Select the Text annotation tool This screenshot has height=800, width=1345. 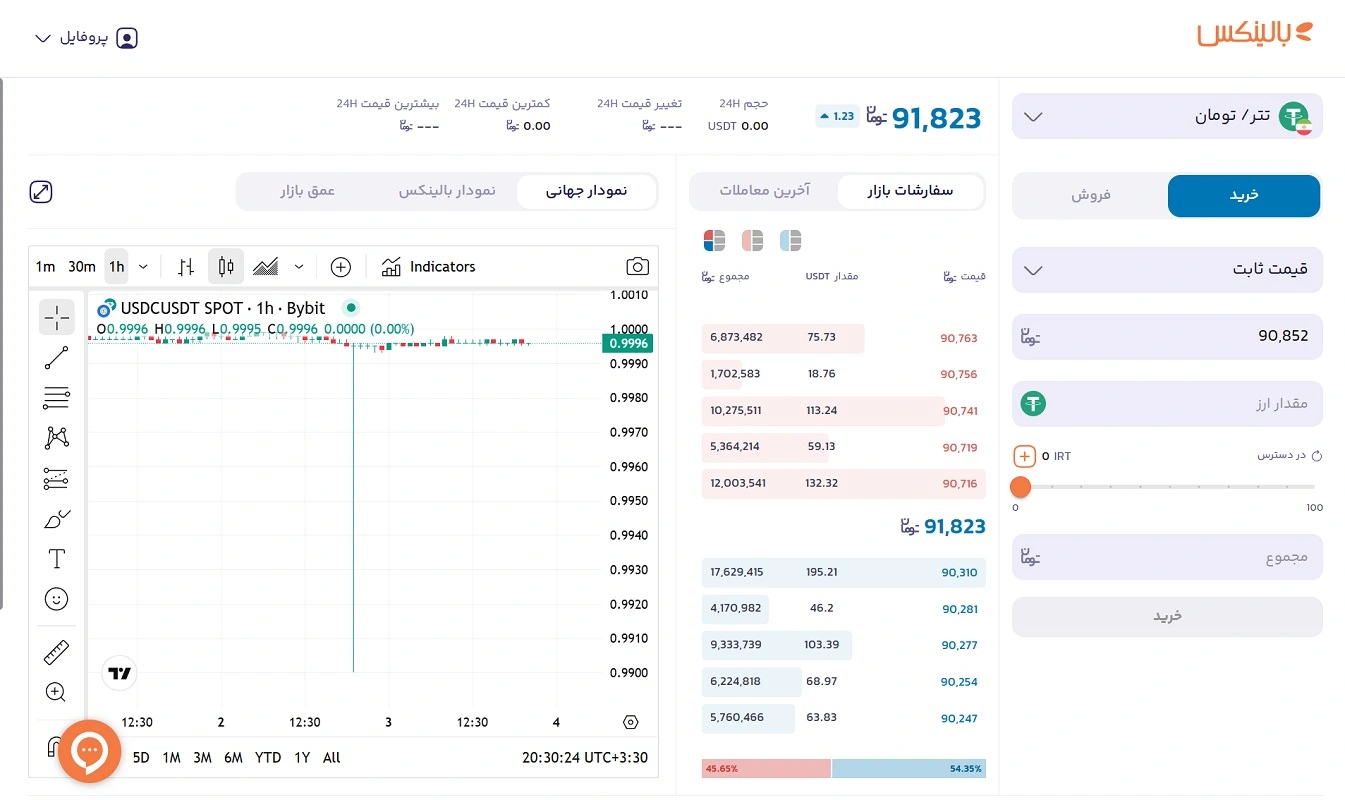coord(57,558)
